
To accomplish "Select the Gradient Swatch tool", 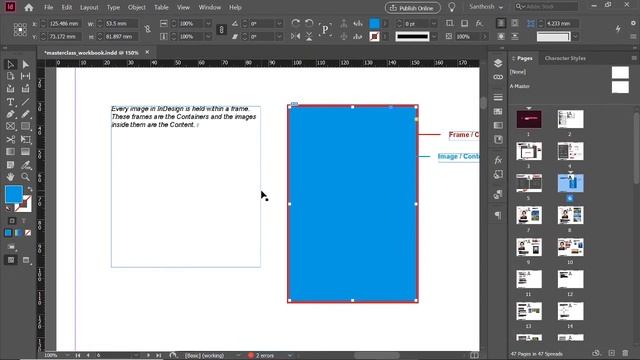I will pos(11,152).
